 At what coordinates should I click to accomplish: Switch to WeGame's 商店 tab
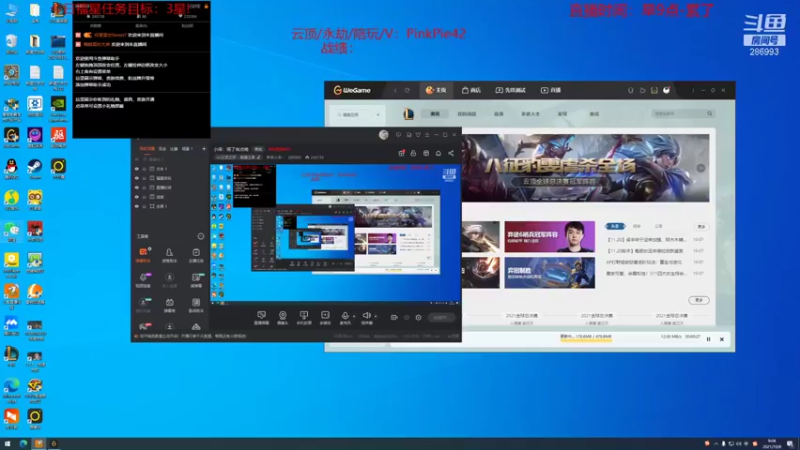(x=471, y=90)
